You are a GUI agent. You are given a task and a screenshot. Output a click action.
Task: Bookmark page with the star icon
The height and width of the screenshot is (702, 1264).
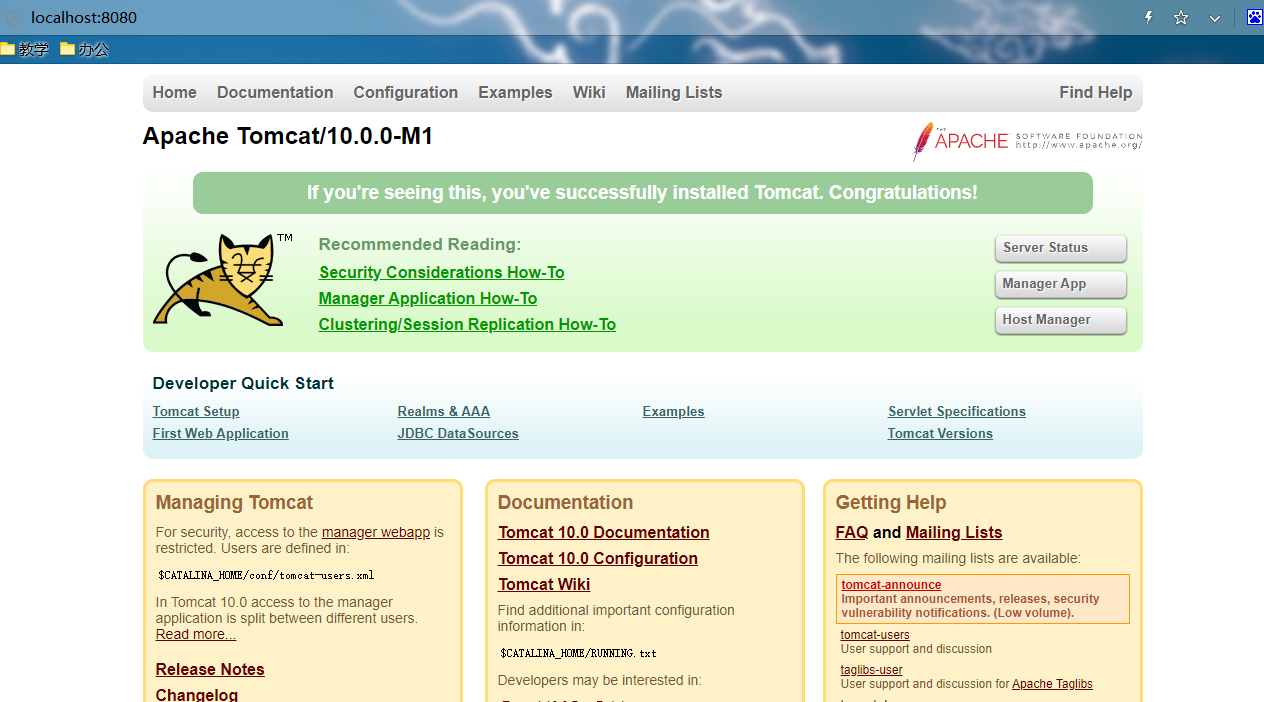click(1181, 17)
